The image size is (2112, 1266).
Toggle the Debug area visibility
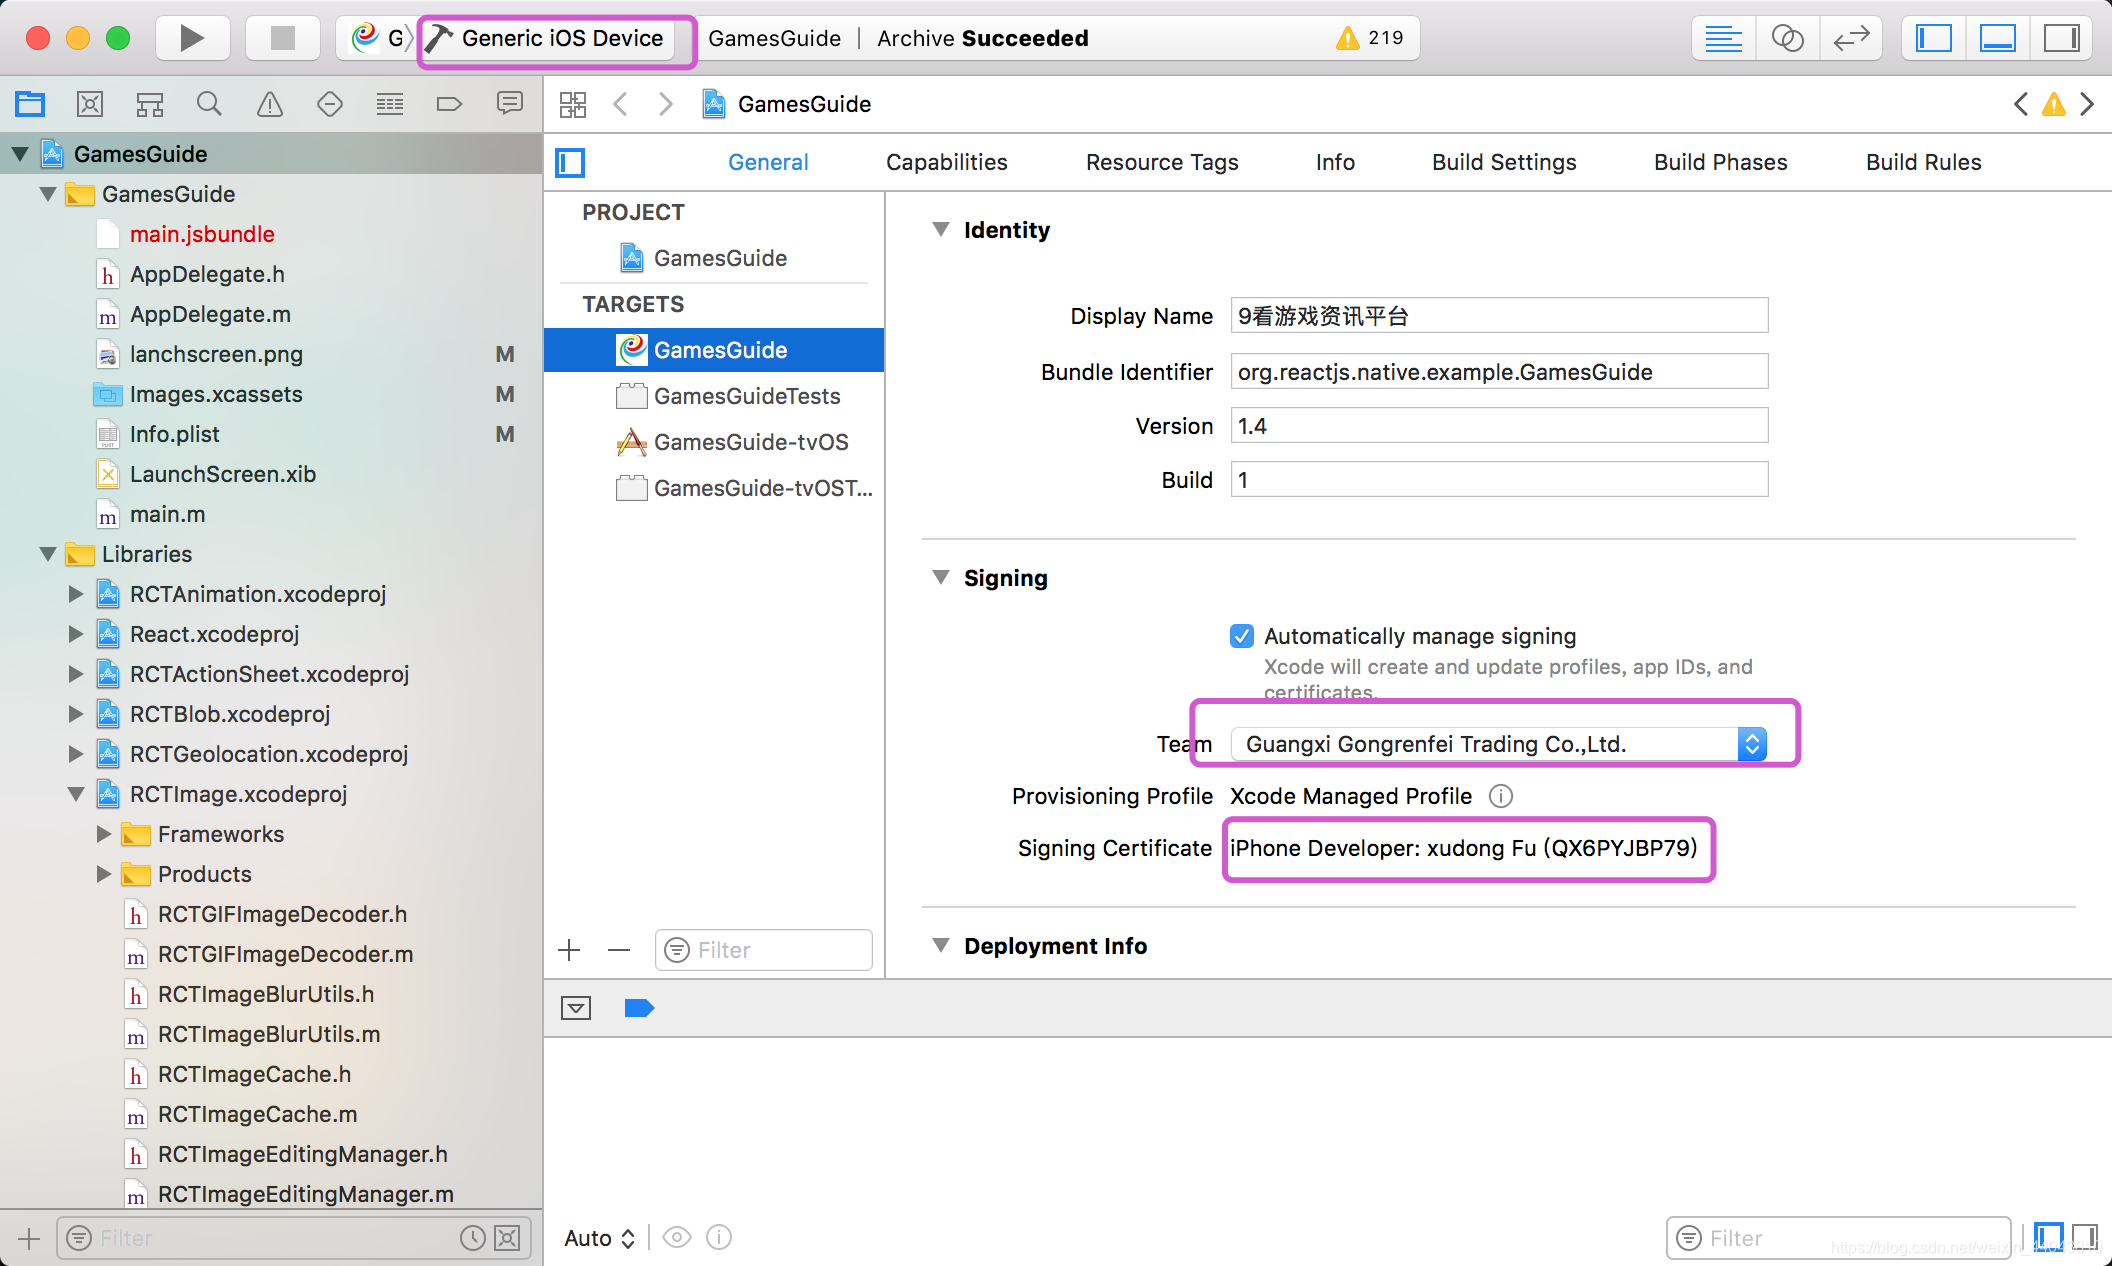pos(1997,38)
